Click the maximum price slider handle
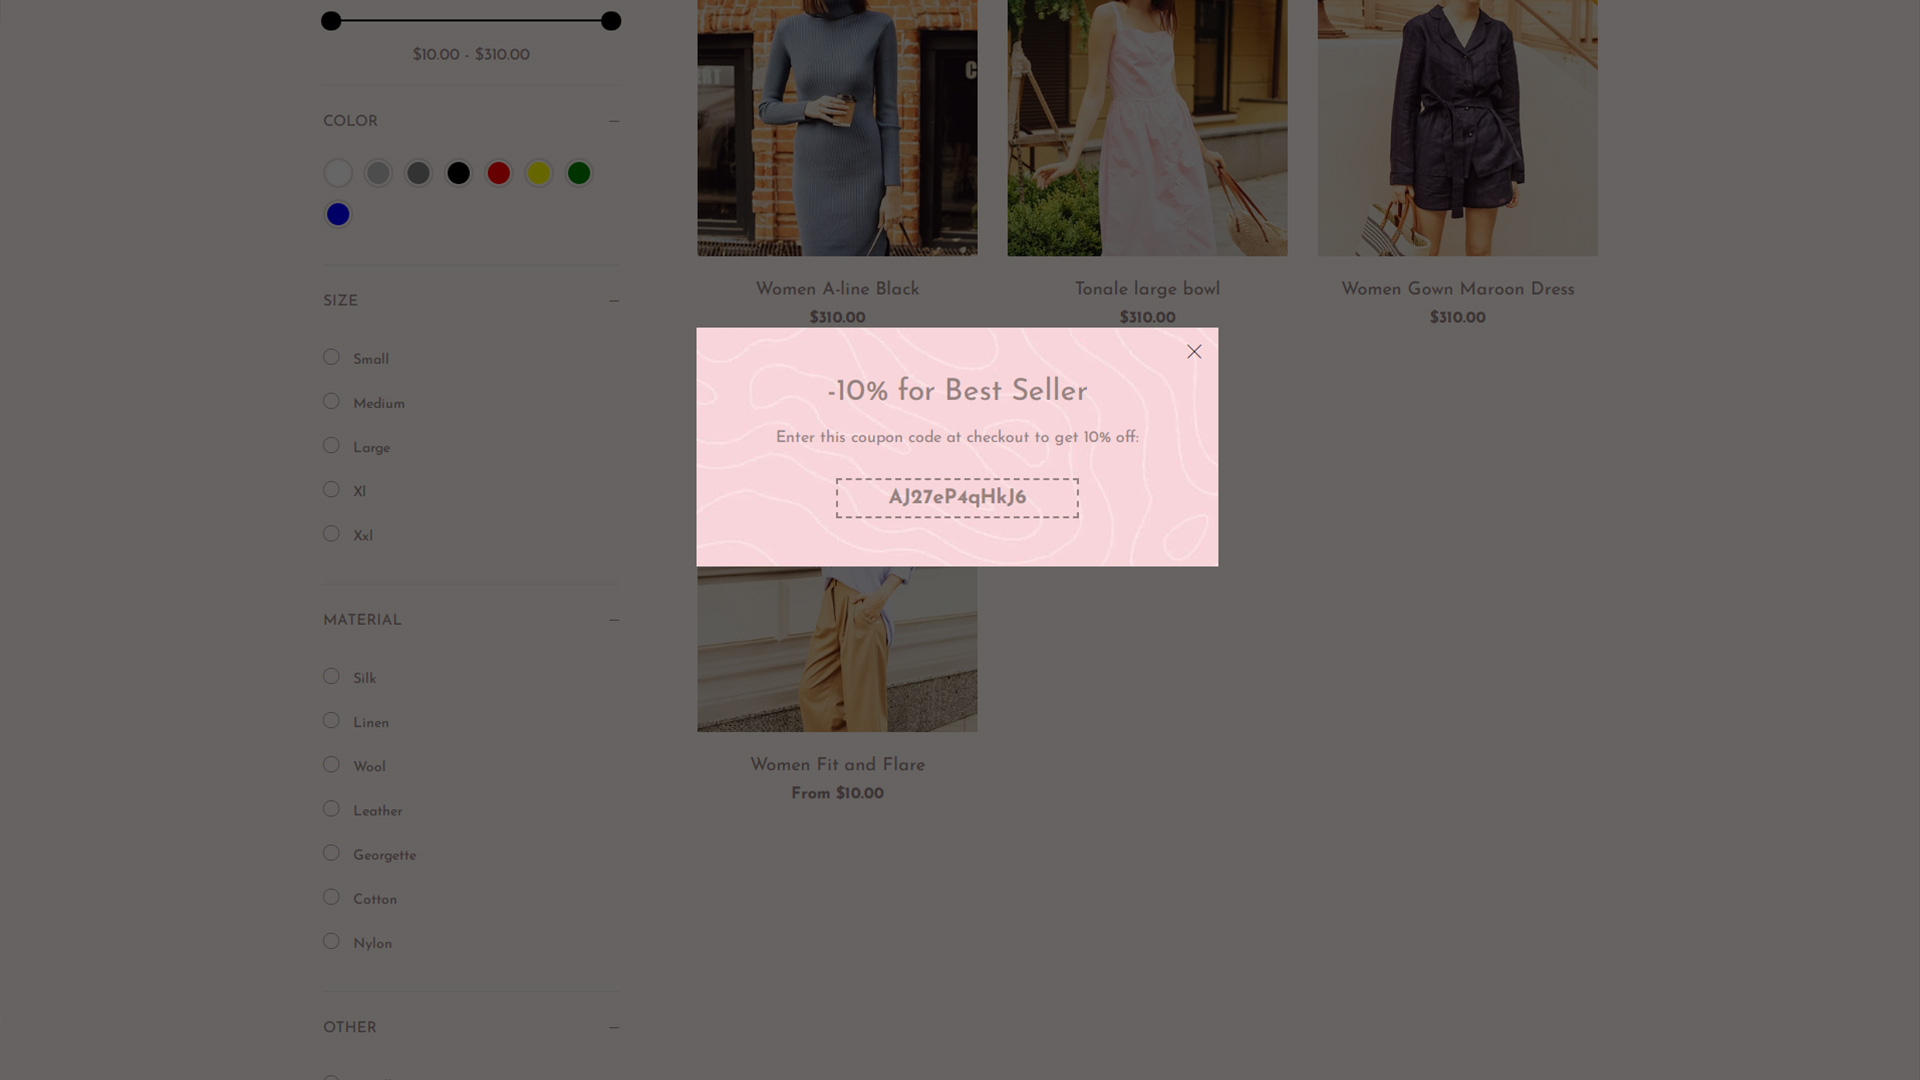This screenshot has width=1920, height=1080. pyautogui.click(x=611, y=21)
